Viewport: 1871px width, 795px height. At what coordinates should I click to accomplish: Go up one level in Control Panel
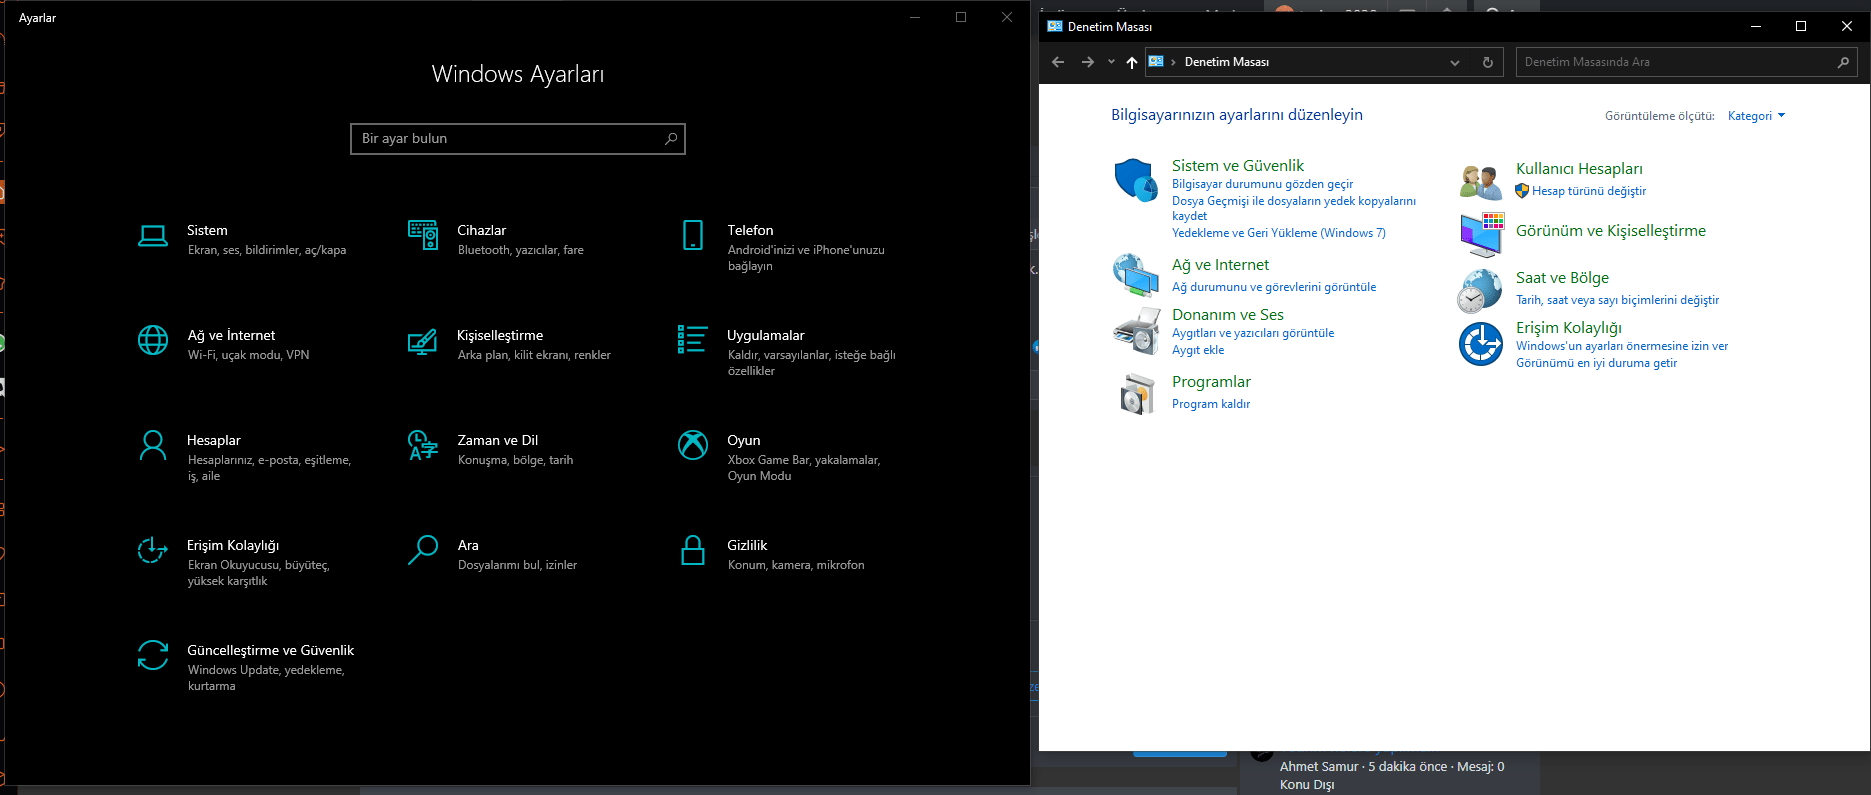[x=1132, y=62]
